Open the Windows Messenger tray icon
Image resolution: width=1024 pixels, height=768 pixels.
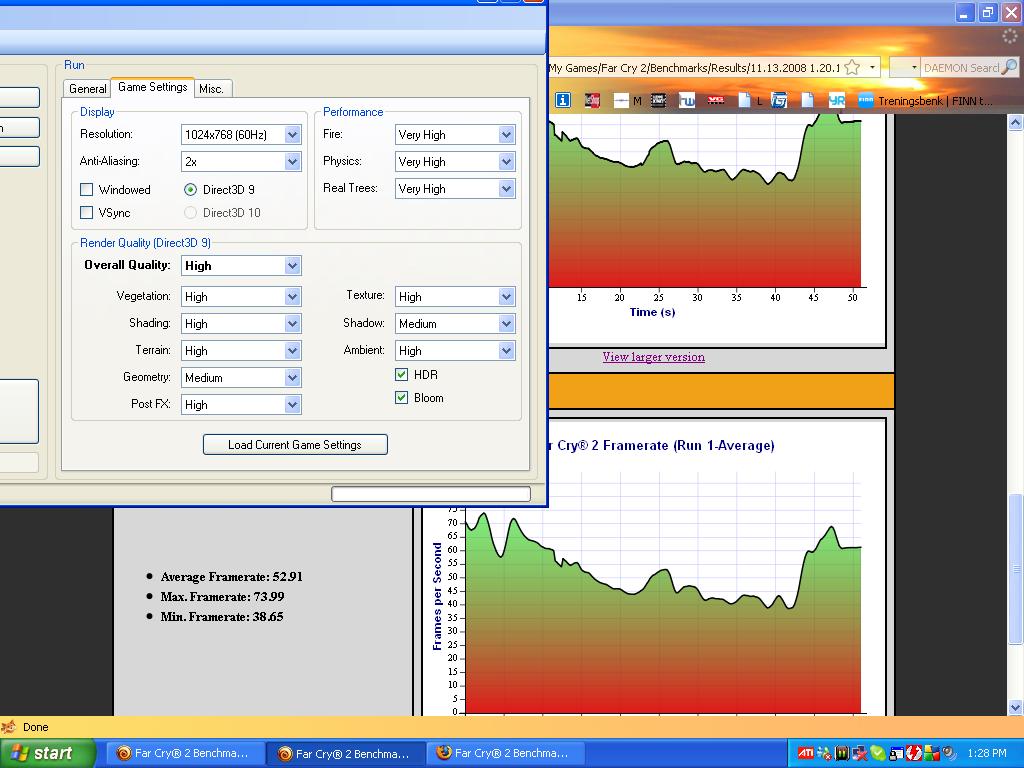(x=825, y=753)
